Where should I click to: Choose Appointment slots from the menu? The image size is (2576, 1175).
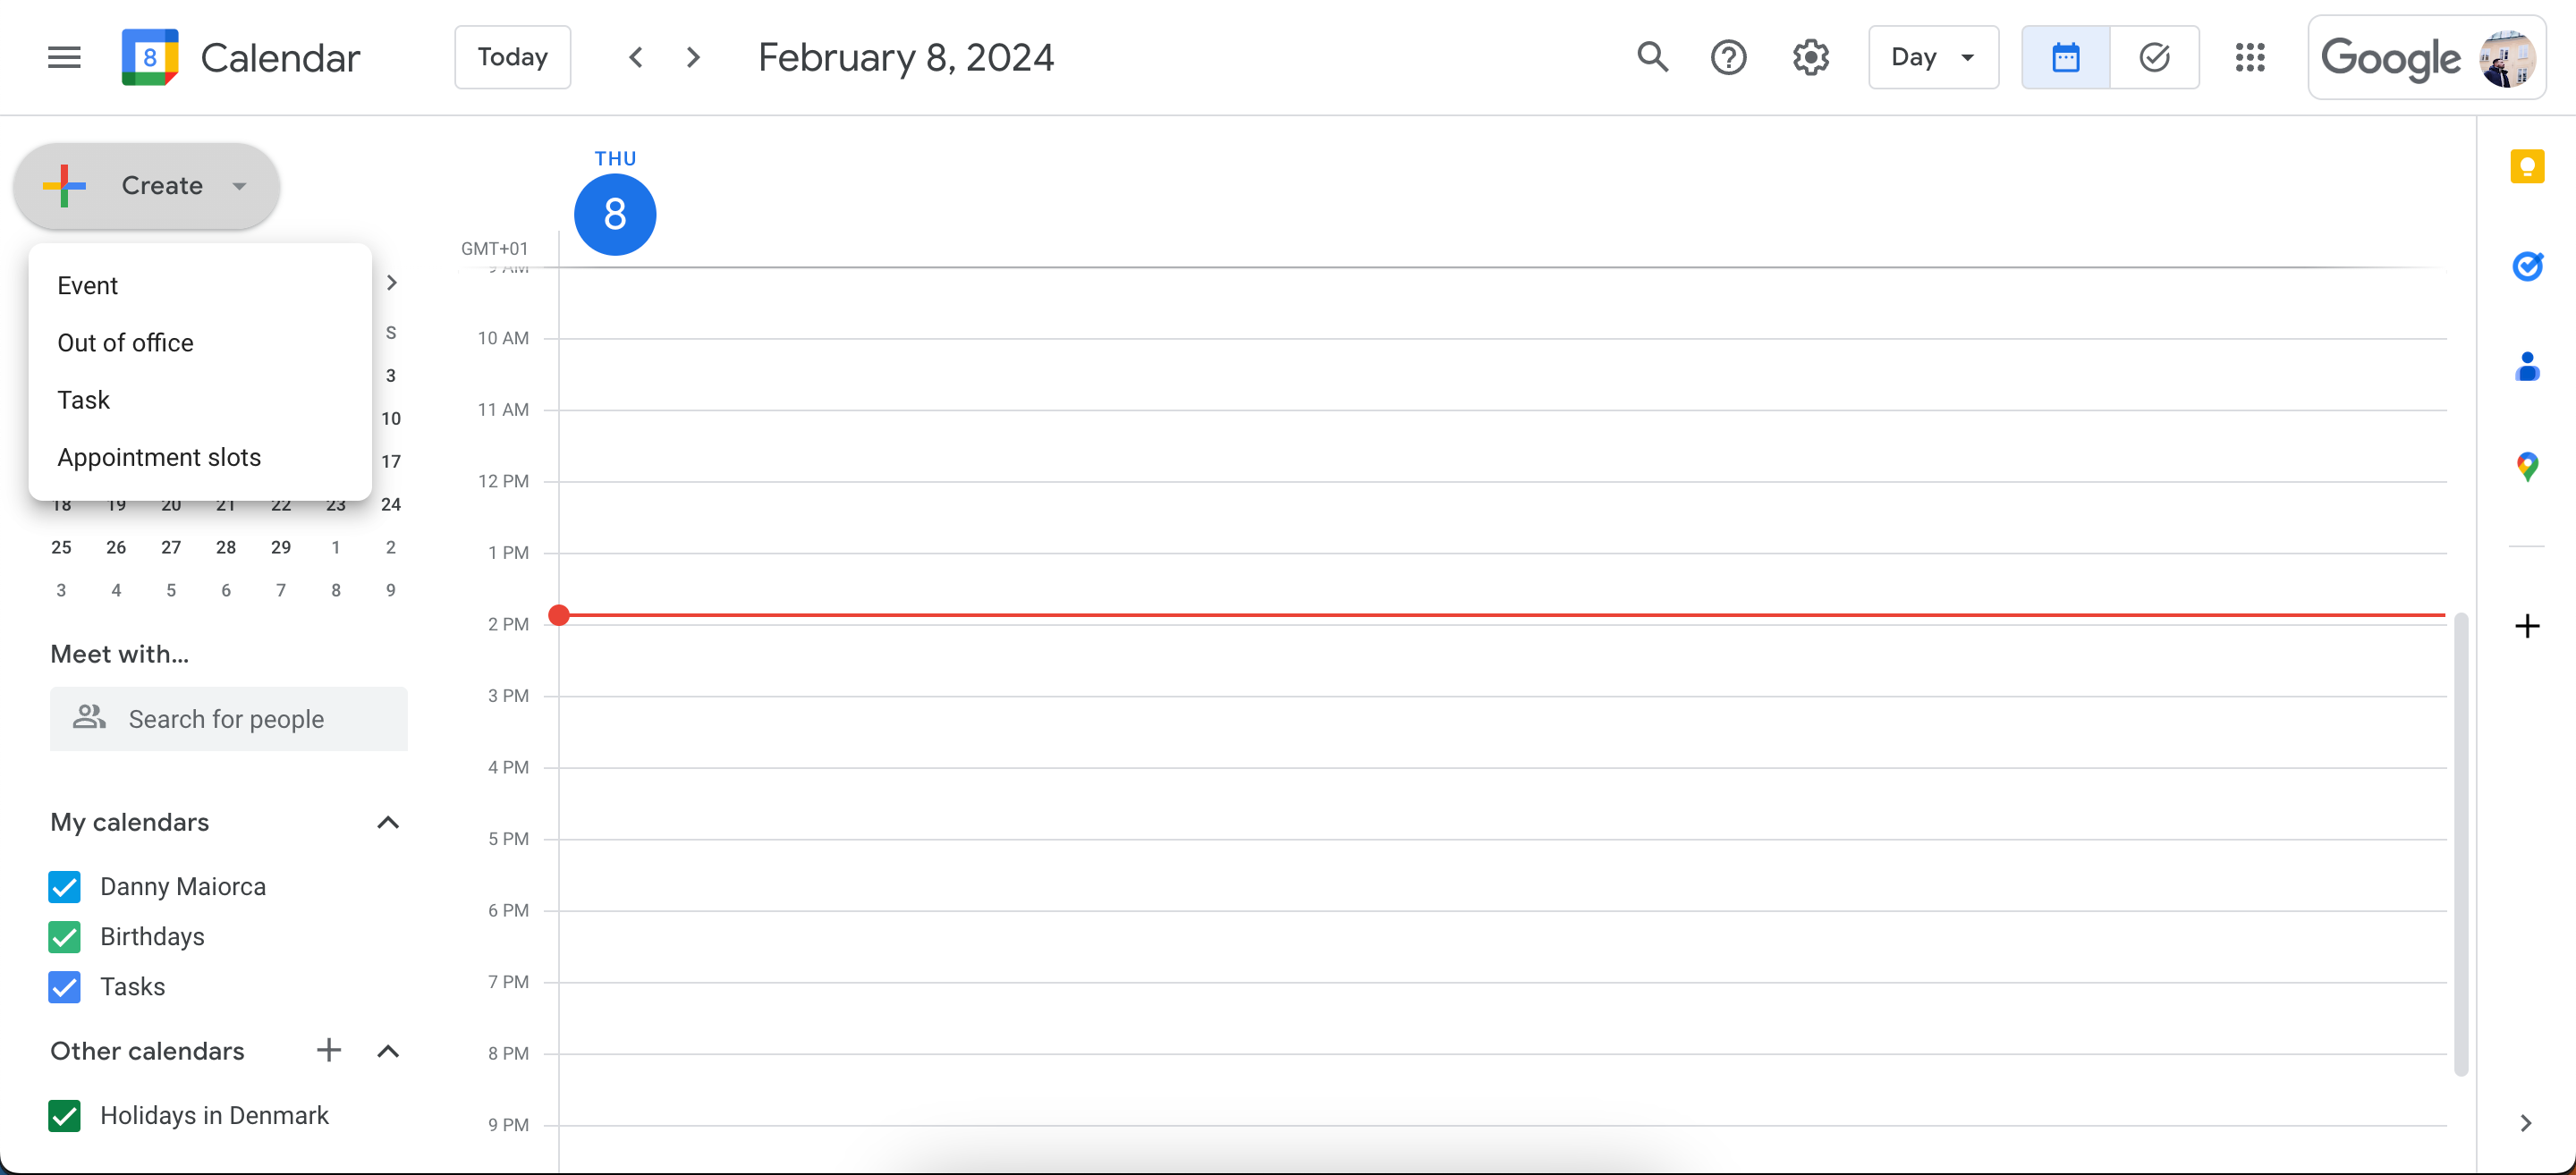click(158, 457)
